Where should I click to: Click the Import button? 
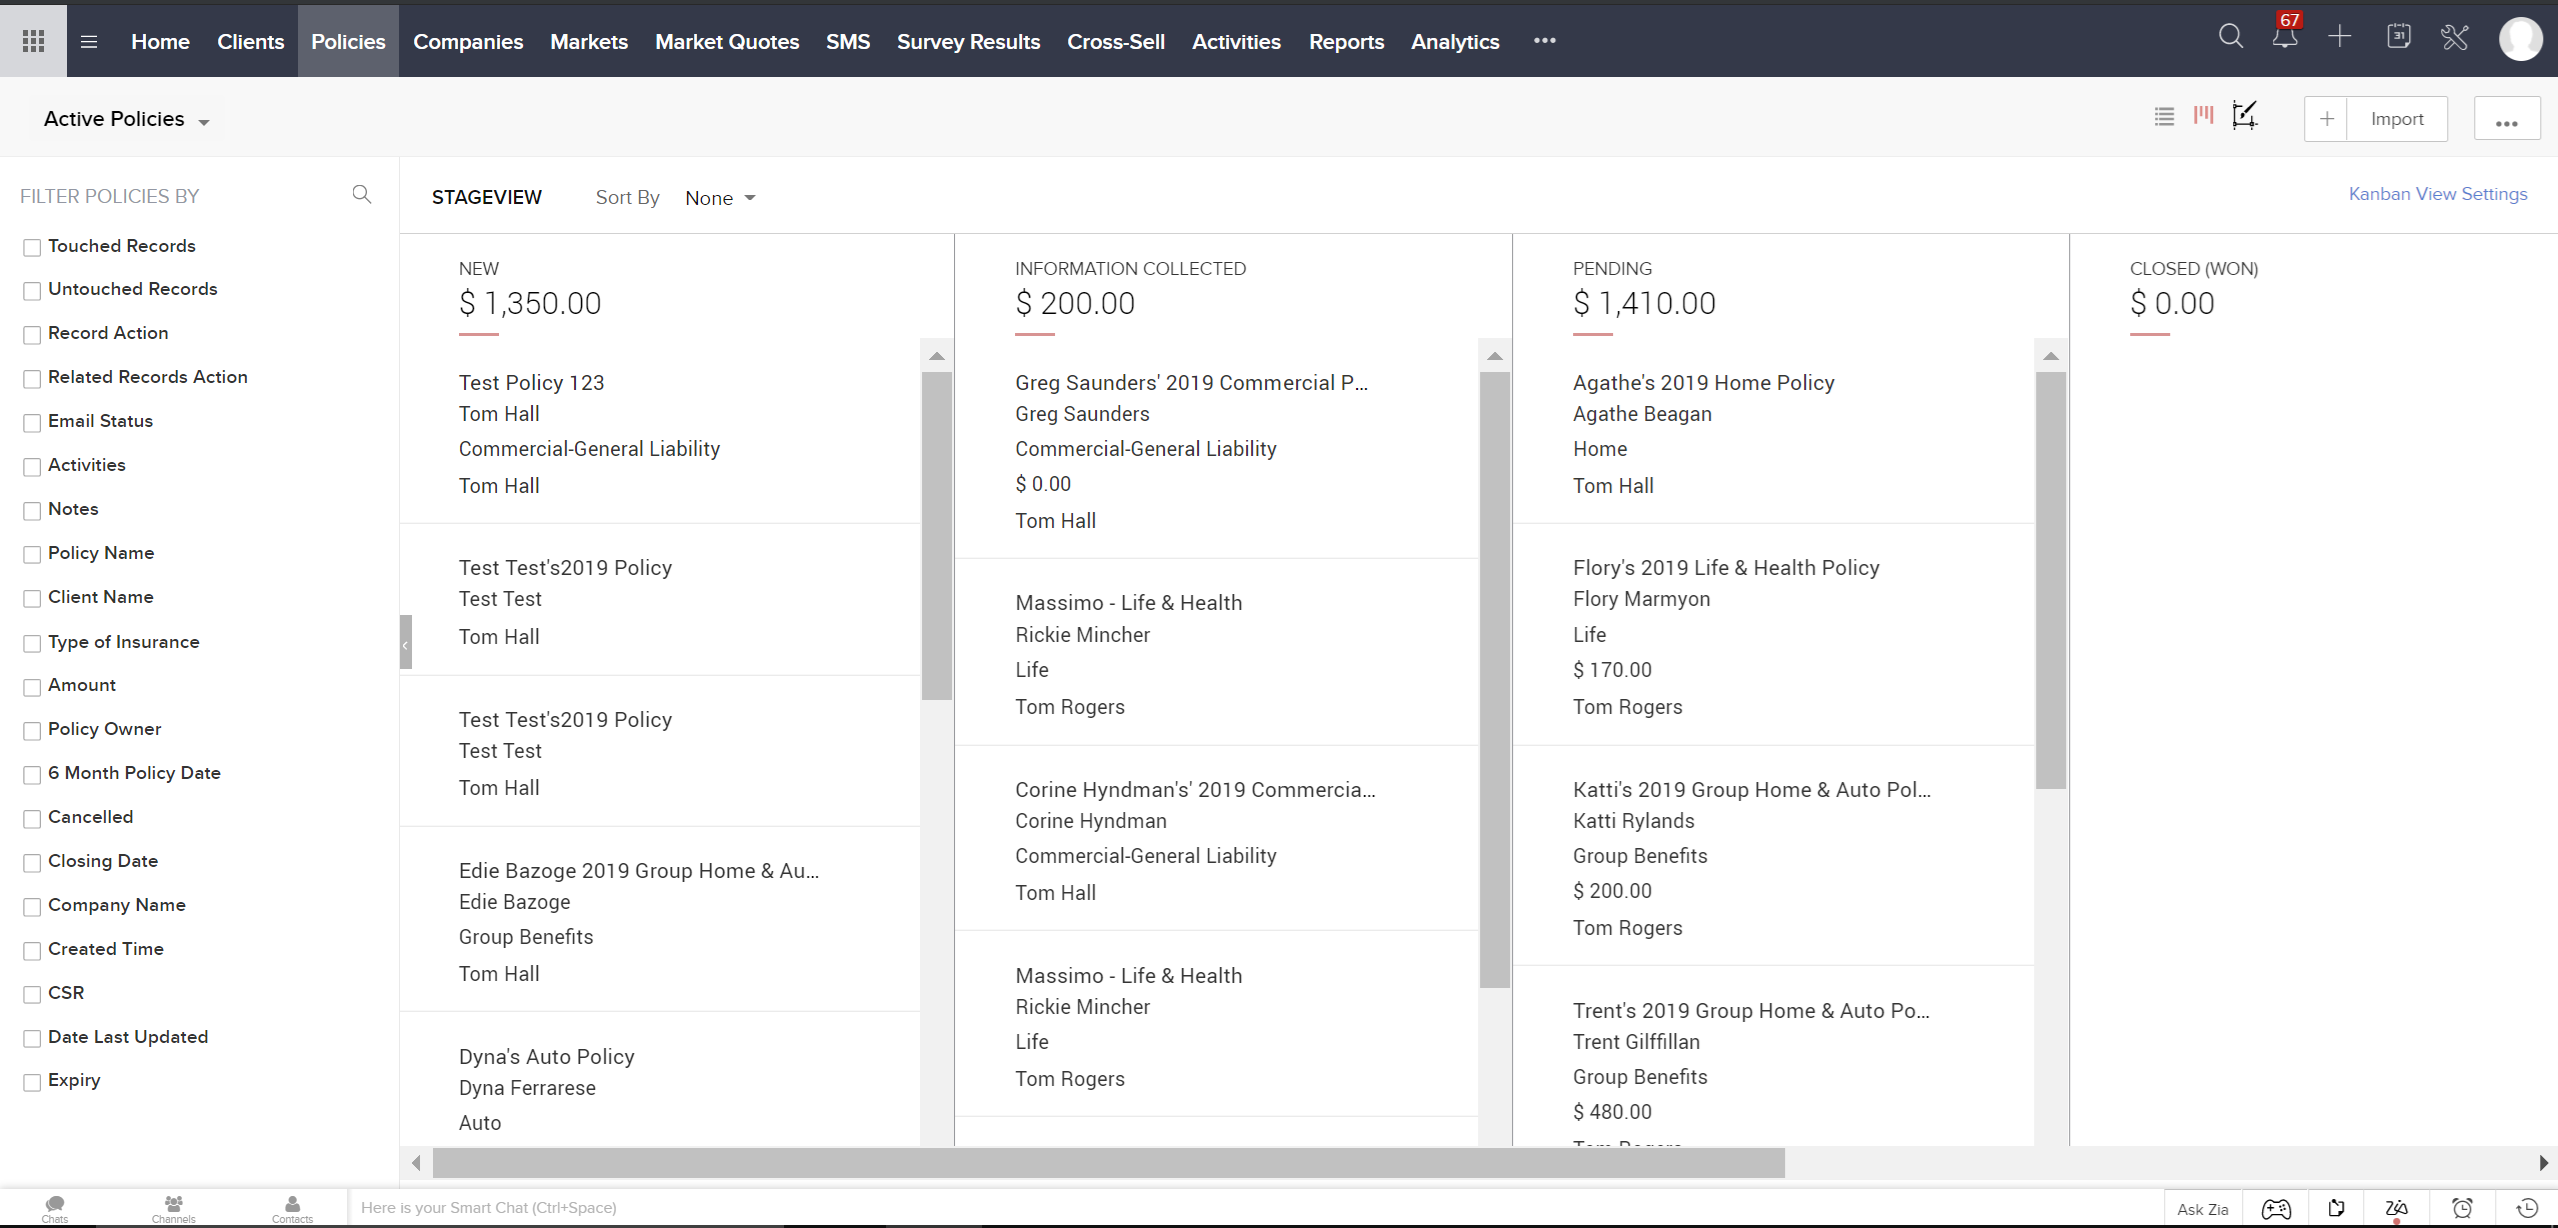pos(2396,119)
